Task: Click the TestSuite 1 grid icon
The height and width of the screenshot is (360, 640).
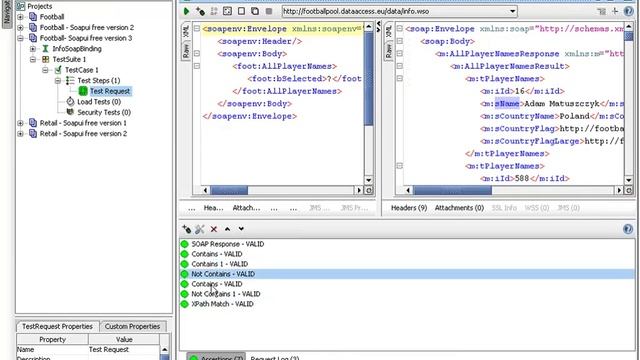Action: 46,59
